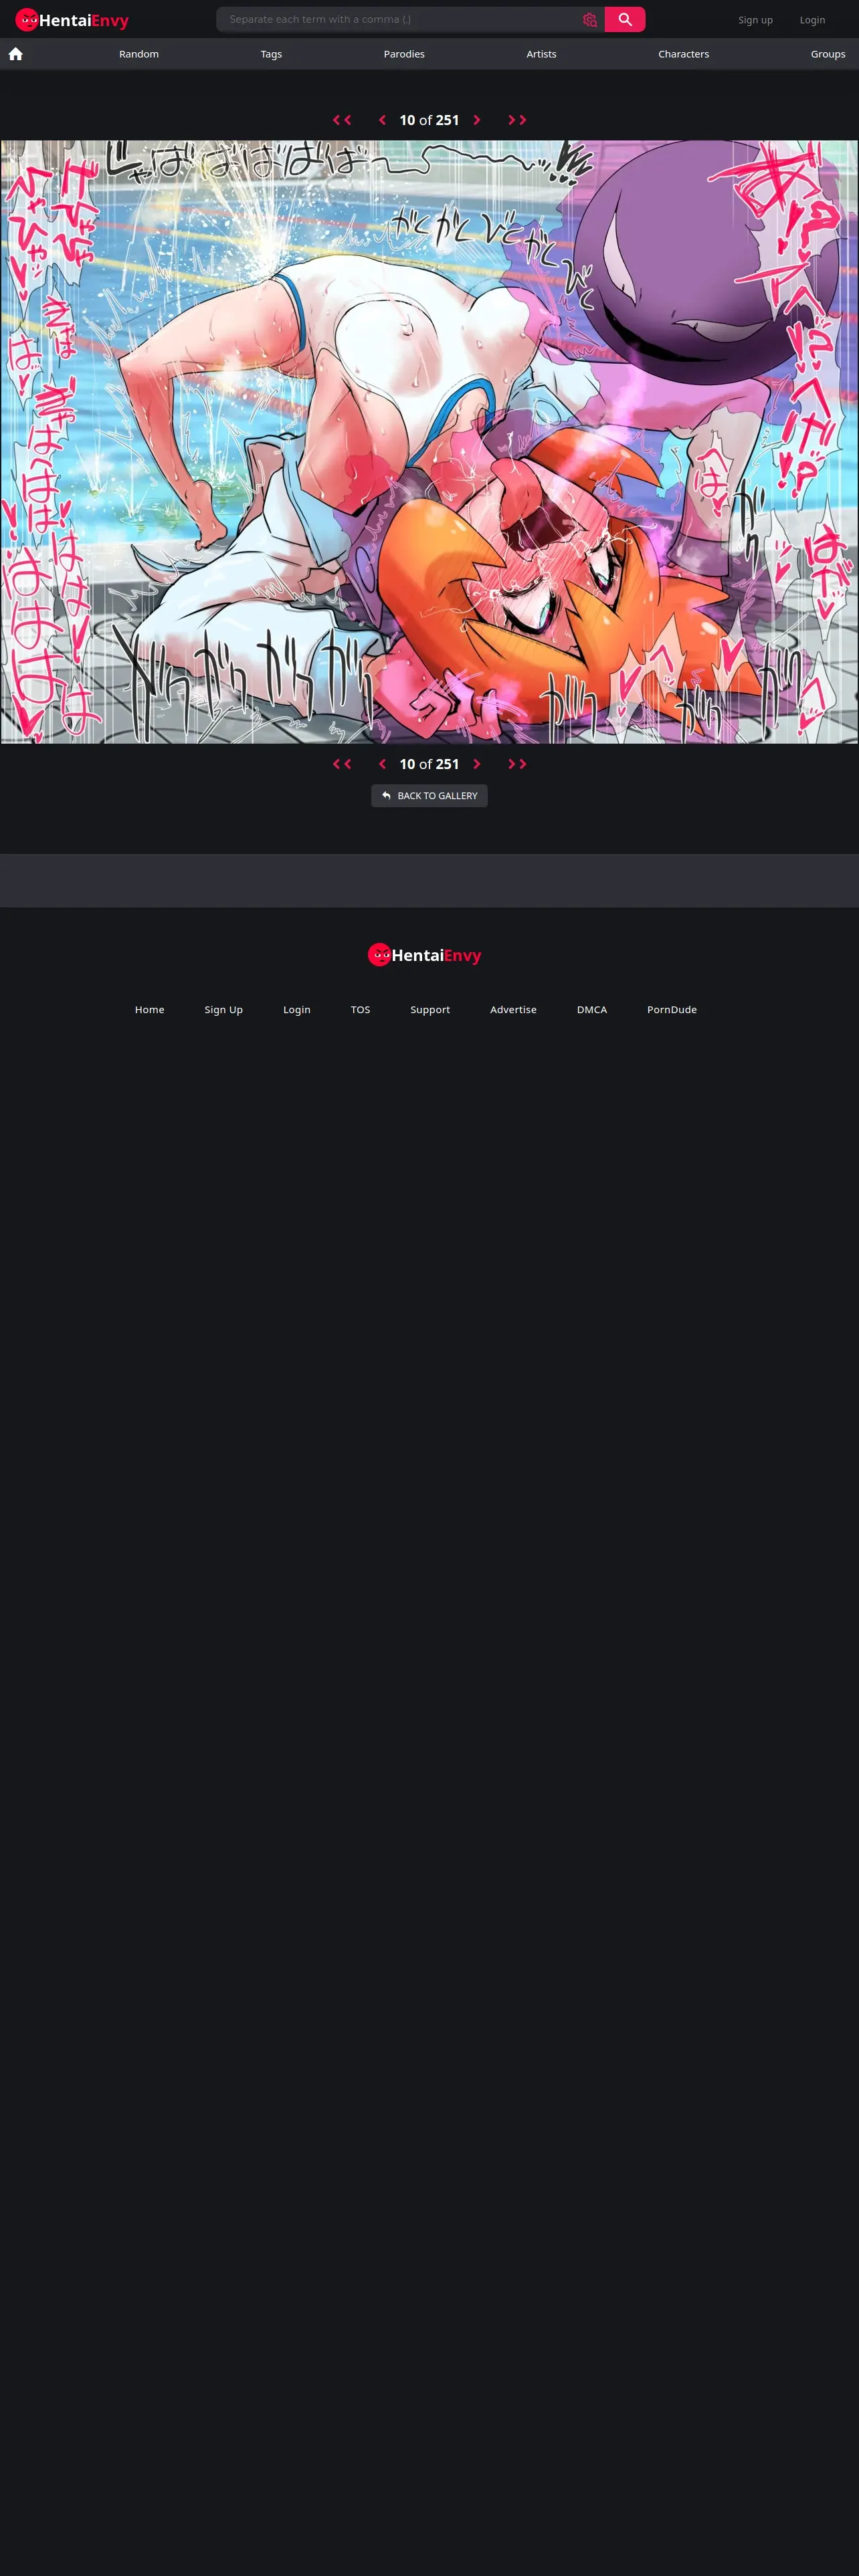Jump to last page using bottom pagination
This screenshot has height=2576, width=859.
pos(517,764)
